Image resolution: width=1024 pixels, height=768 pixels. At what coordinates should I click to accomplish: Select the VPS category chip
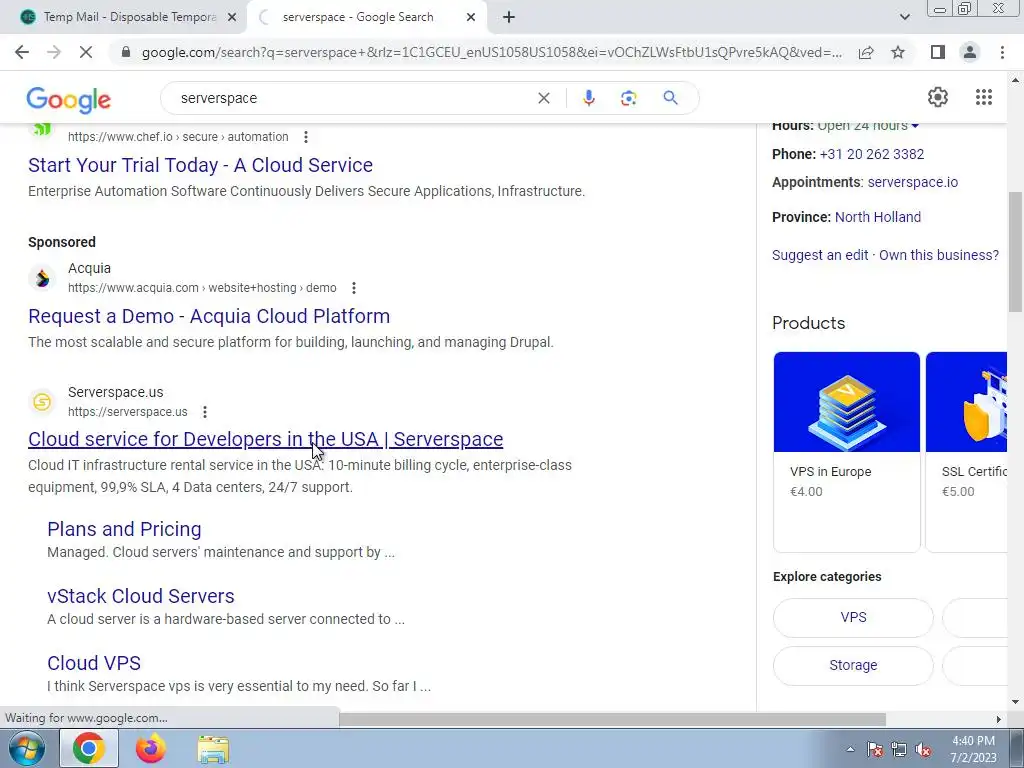pos(853,617)
